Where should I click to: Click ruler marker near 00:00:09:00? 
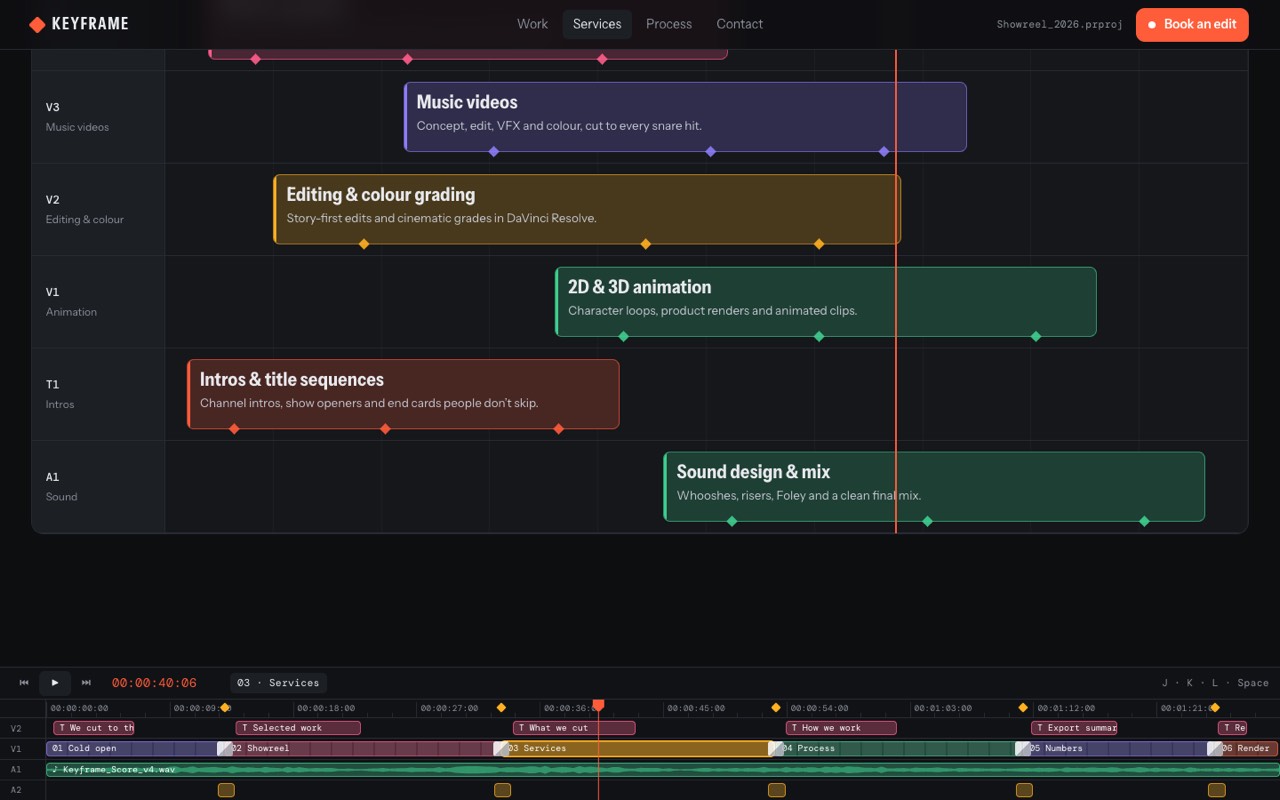click(x=225, y=708)
